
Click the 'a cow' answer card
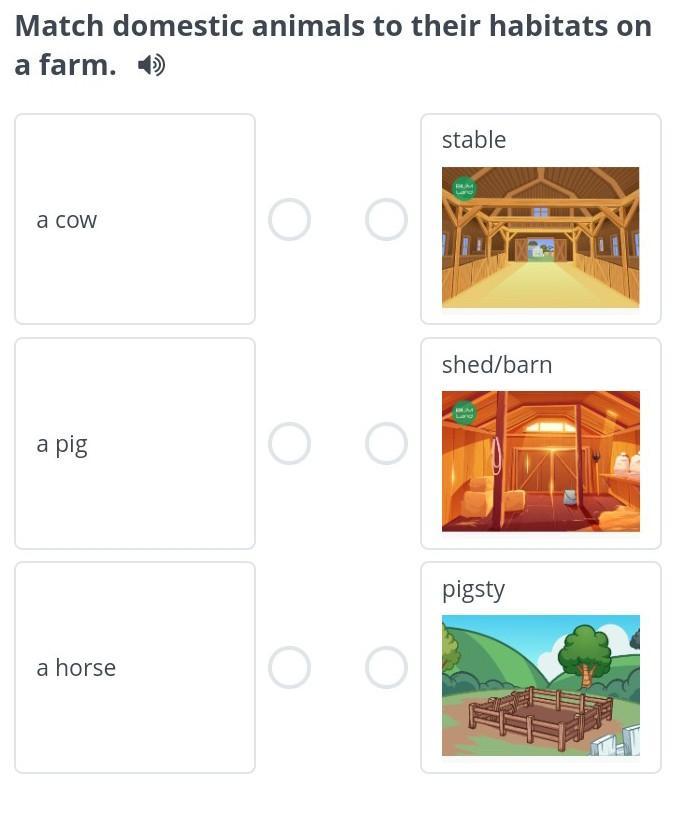pyautogui.click(x=135, y=219)
